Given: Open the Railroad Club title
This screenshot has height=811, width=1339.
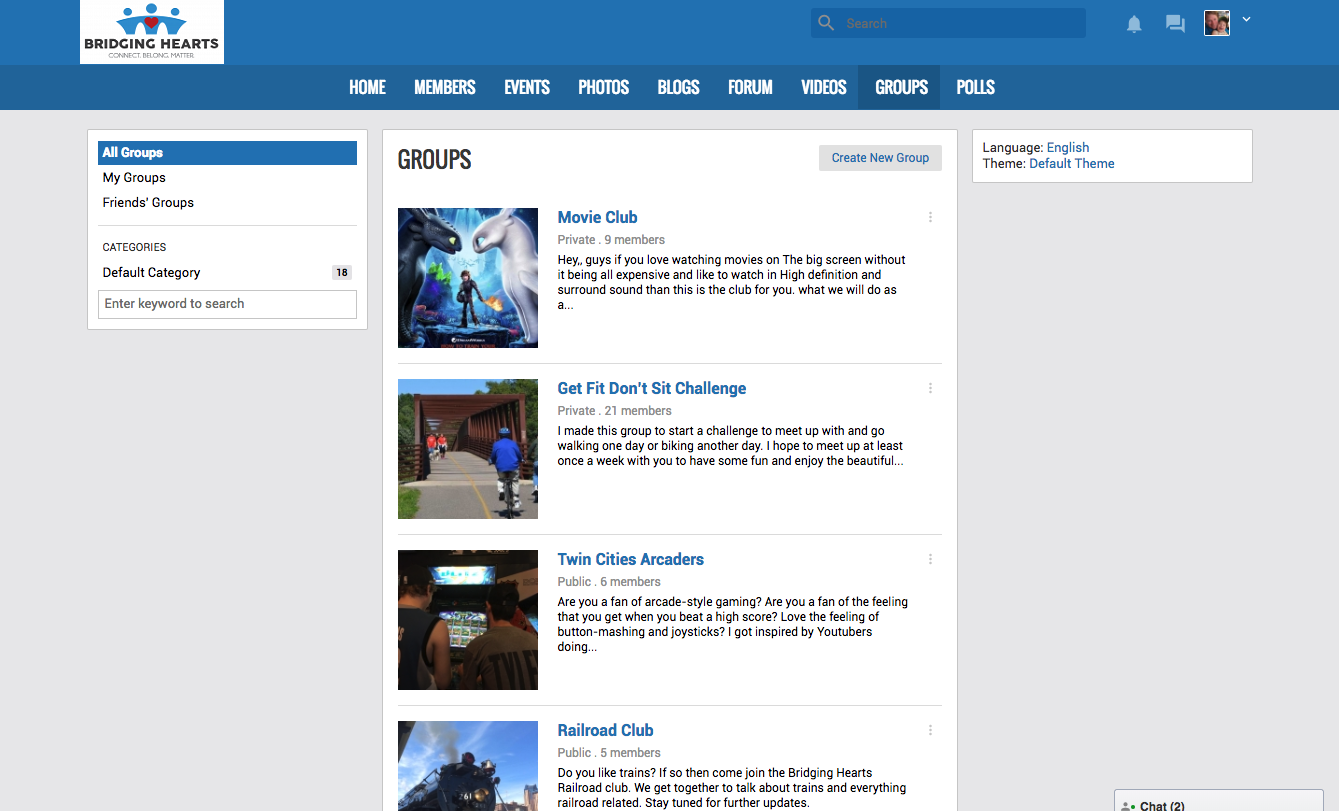Looking at the screenshot, I should pyautogui.click(x=605, y=730).
